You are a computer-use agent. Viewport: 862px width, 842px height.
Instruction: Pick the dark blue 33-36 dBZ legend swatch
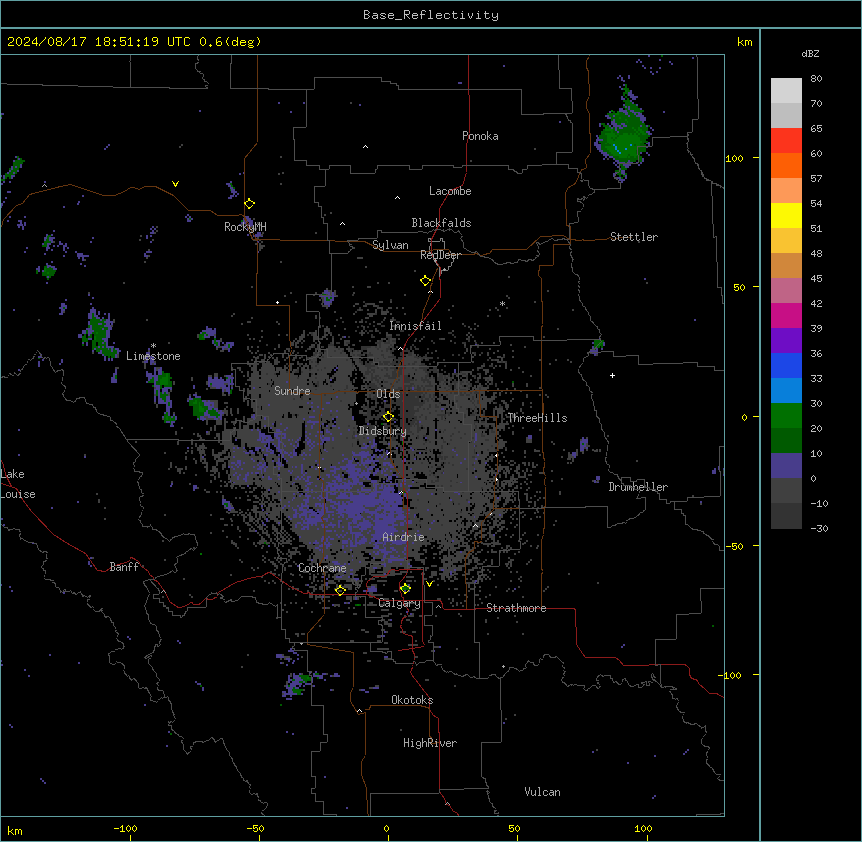[x=786, y=365]
